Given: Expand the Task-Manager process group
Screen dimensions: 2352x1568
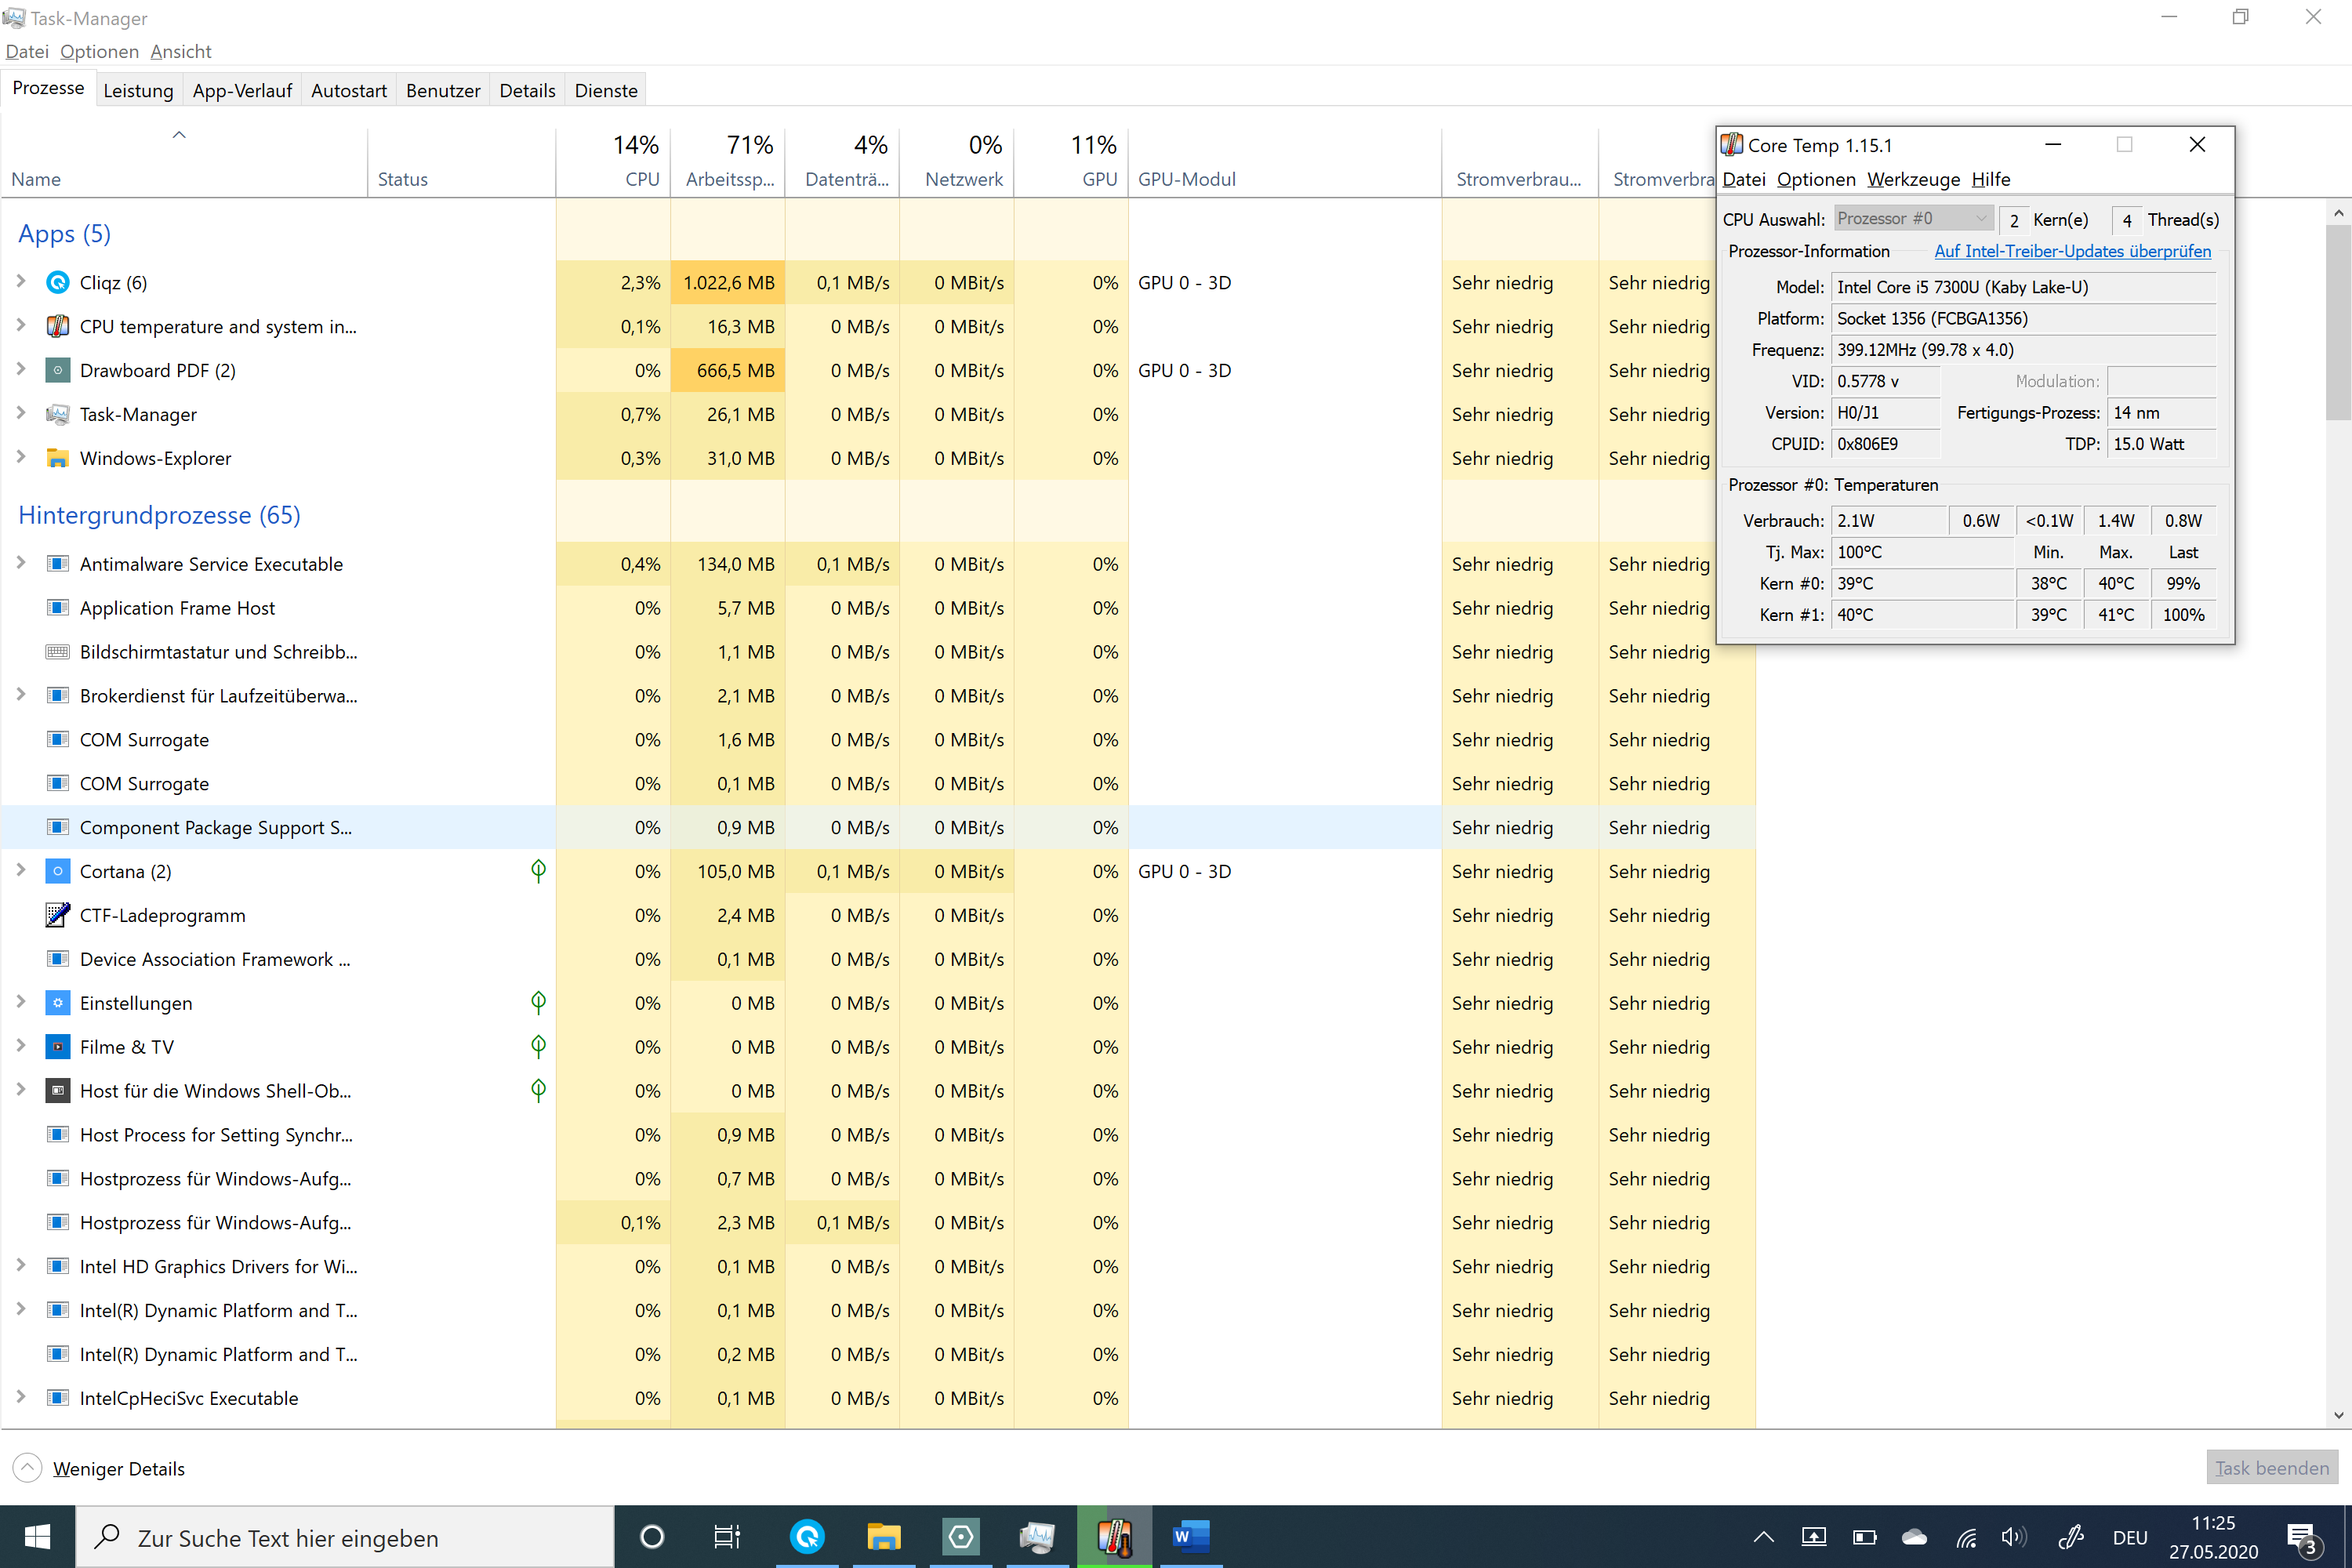Looking at the screenshot, I should pos(21,414).
